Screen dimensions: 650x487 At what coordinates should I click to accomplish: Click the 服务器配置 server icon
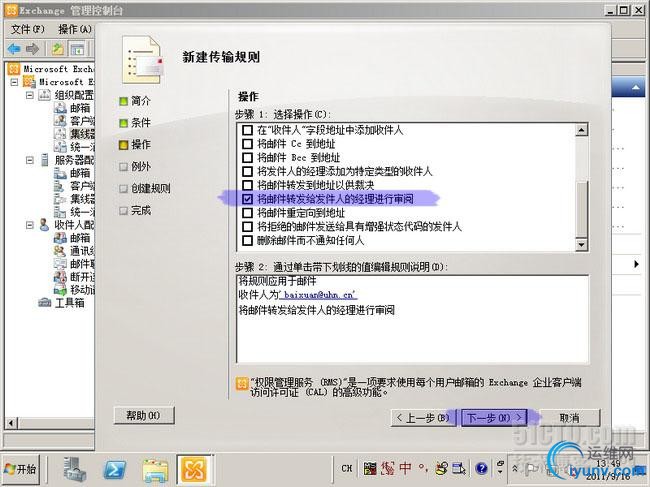pos(44,160)
